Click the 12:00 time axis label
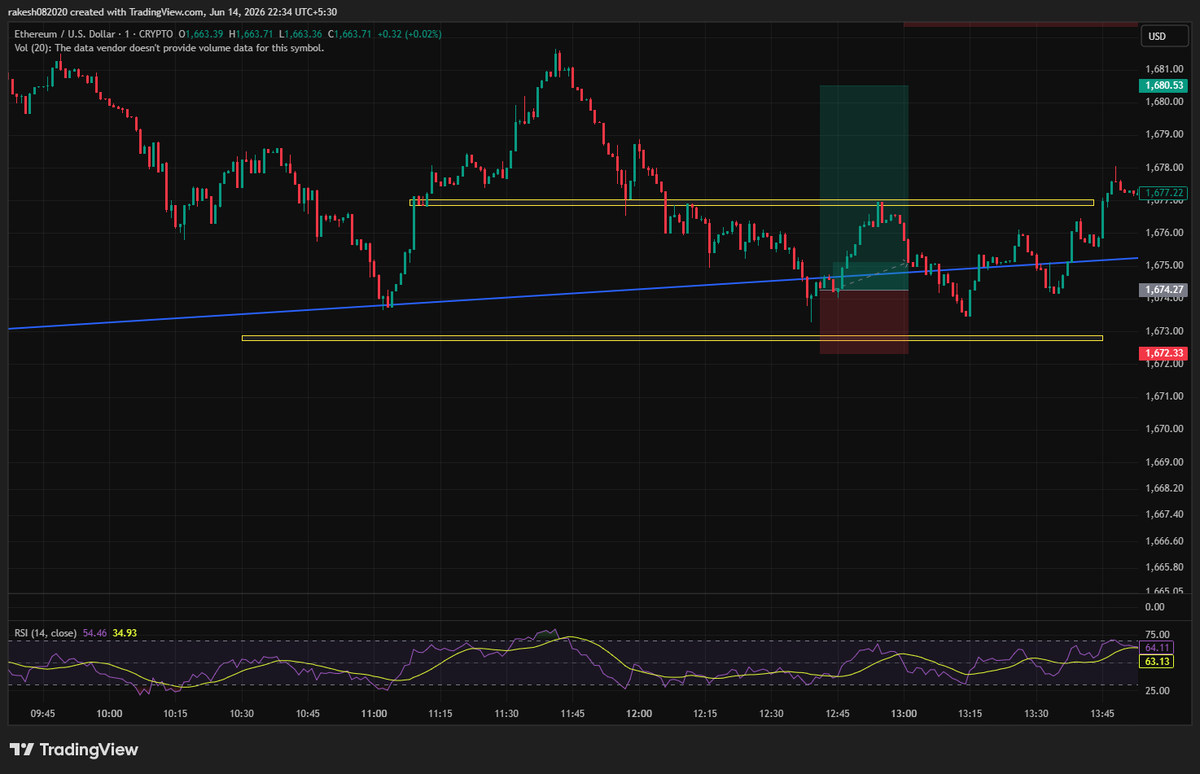Screen dimensions: 1200x774 pyautogui.click(x=639, y=714)
